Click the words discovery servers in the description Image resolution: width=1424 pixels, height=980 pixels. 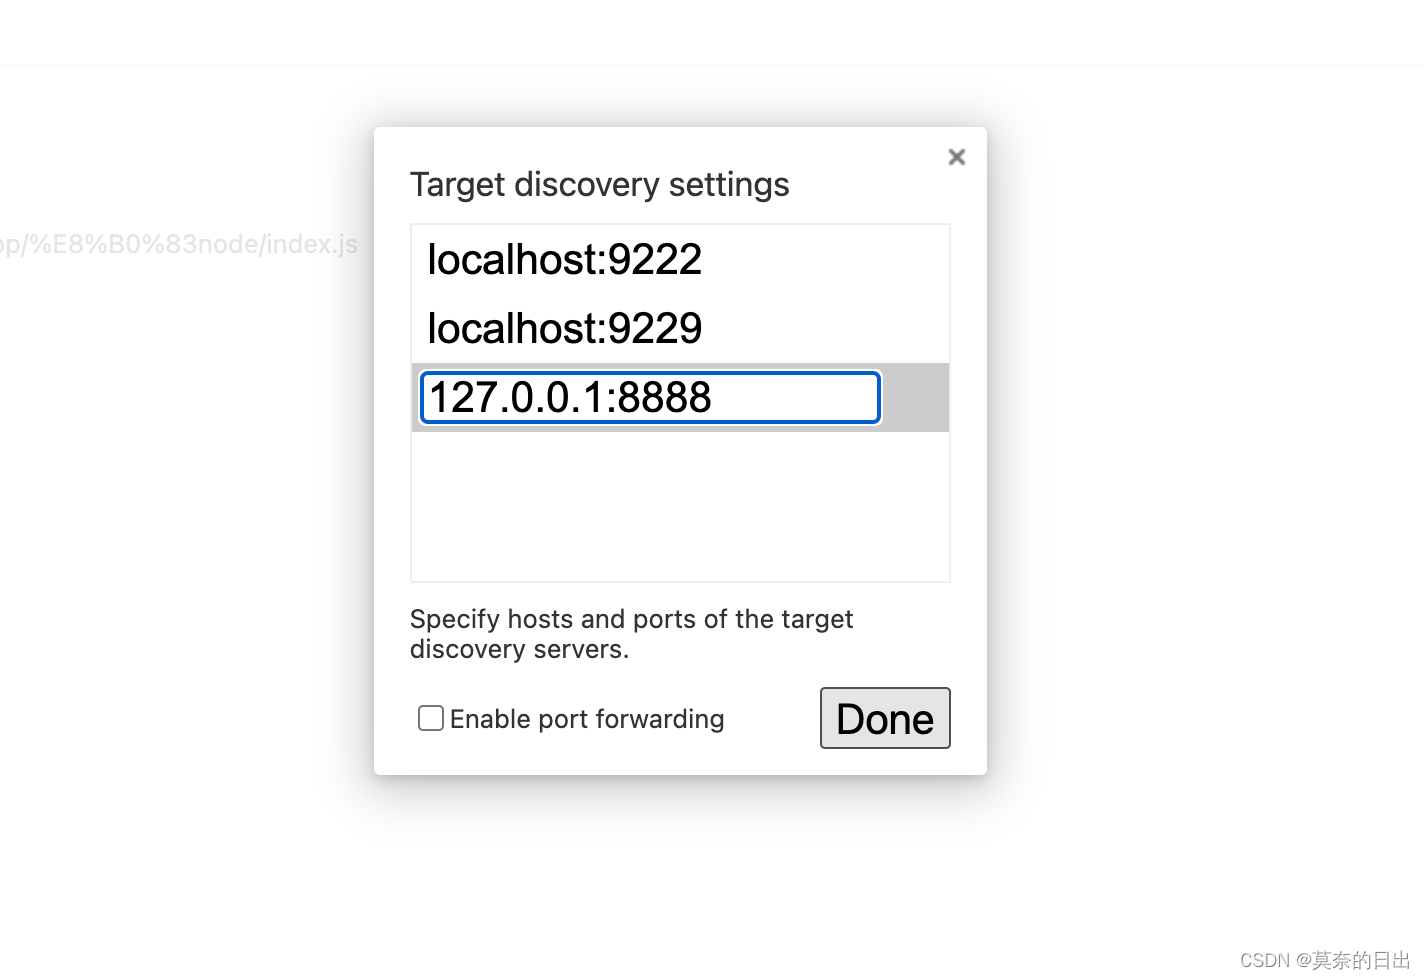(x=519, y=650)
